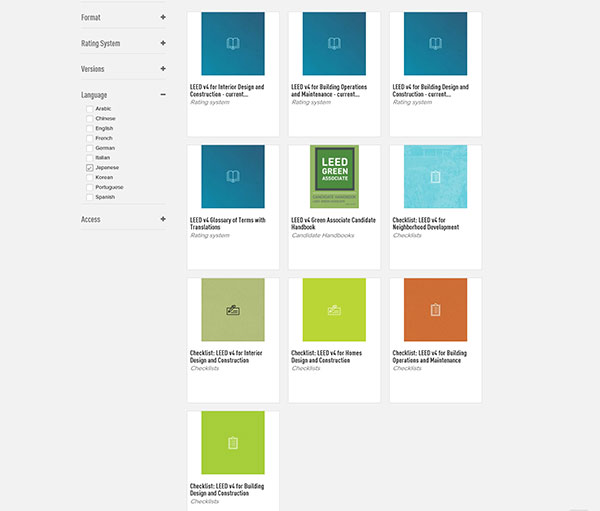Open Checklist: LEED v4 for Homes Design link
This screenshot has width=600, height=511.
pyautogui.click(x=326, y=356)
